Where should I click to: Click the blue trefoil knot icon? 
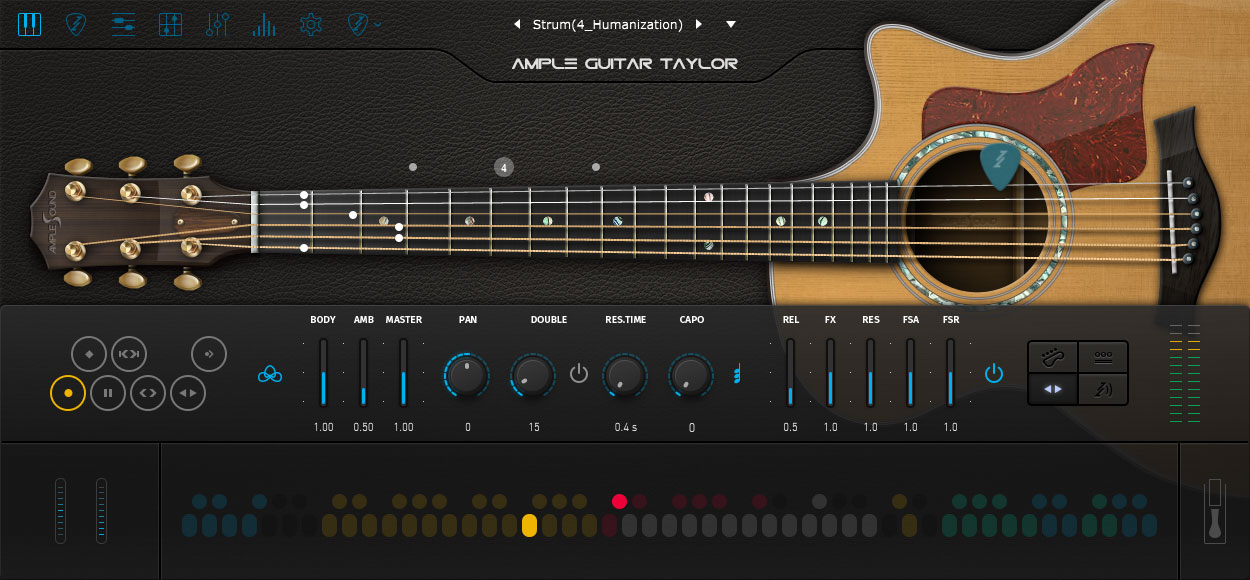point(270,374)
